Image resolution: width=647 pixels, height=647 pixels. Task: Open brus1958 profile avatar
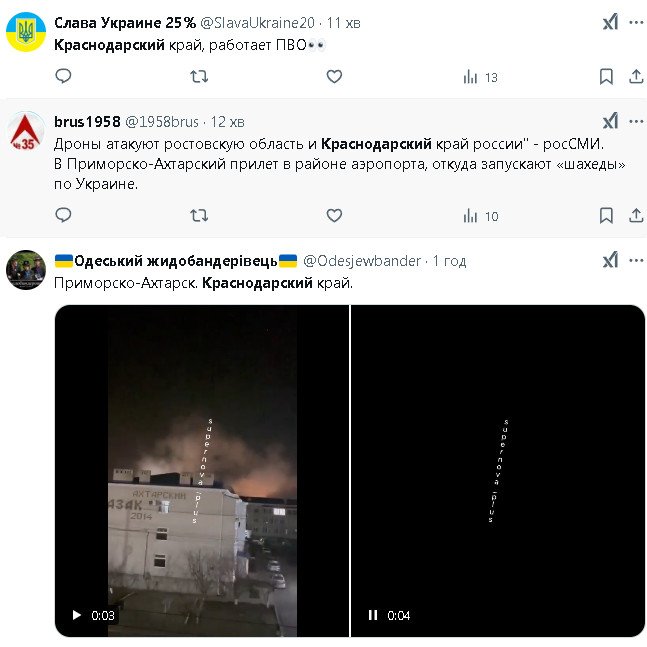pos(26,132)
